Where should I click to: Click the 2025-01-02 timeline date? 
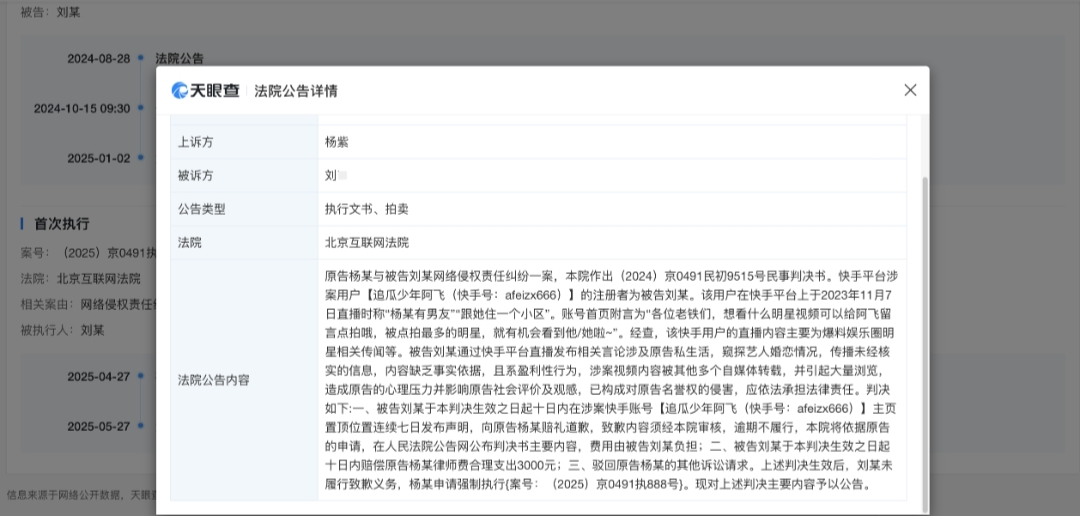tap(98, 158)
